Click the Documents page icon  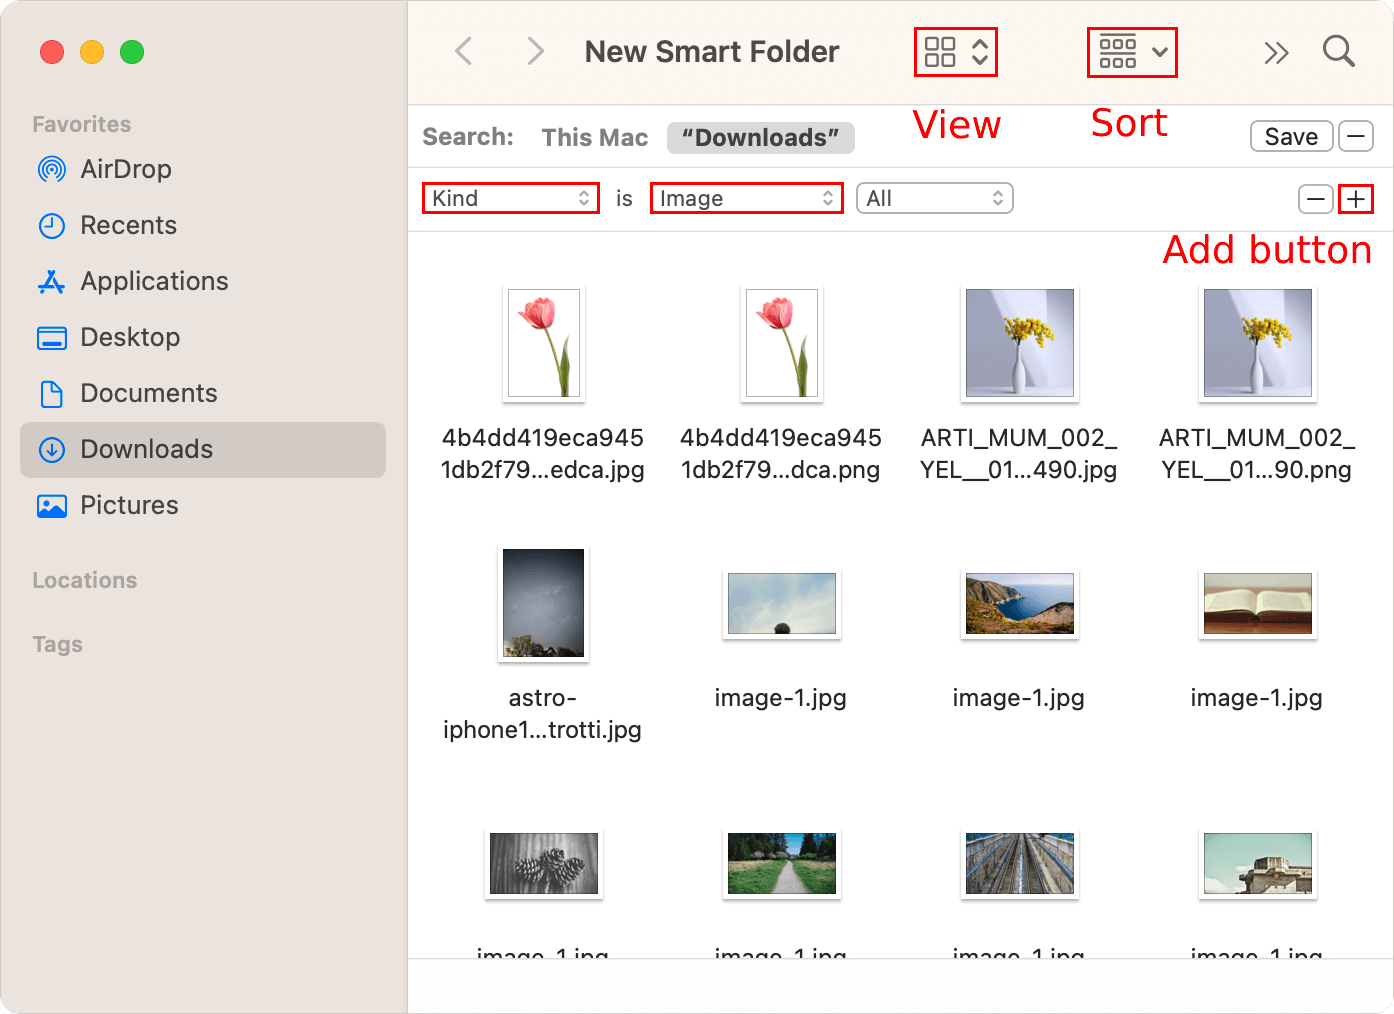coord(52,394)
